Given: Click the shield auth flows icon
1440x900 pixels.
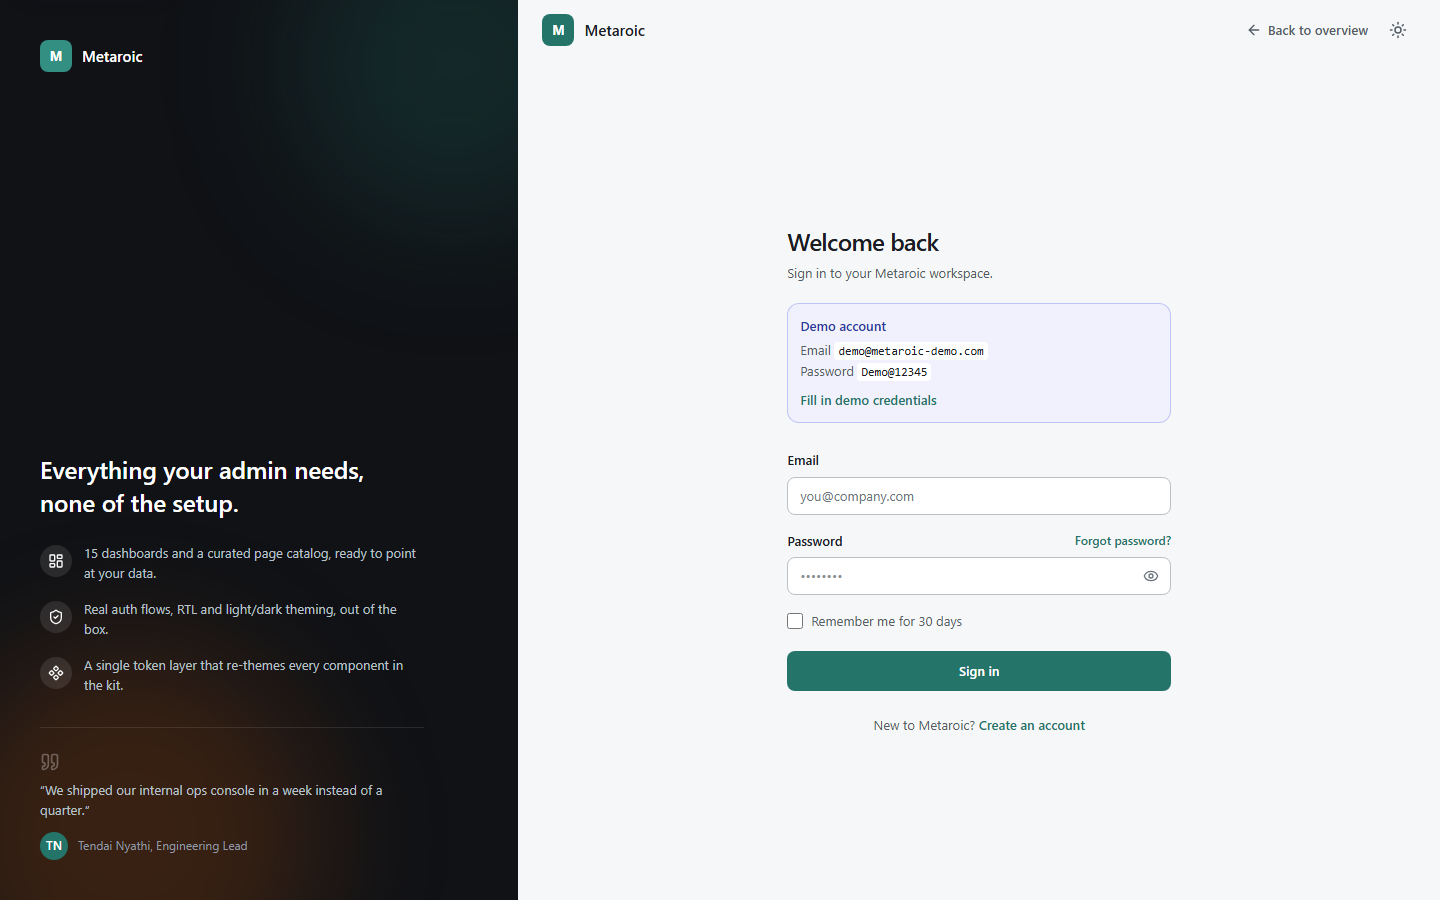Looking at the screenshot, I should click(56, 617).
